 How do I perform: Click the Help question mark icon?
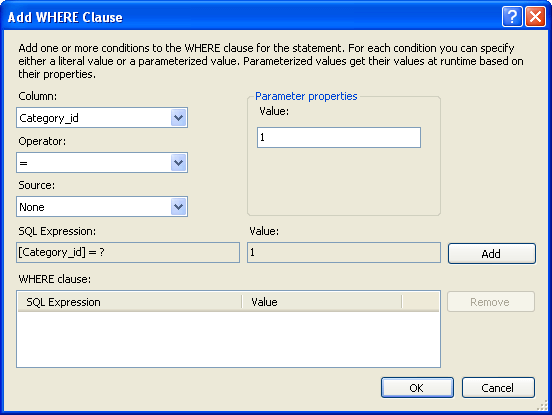[512, 17]
